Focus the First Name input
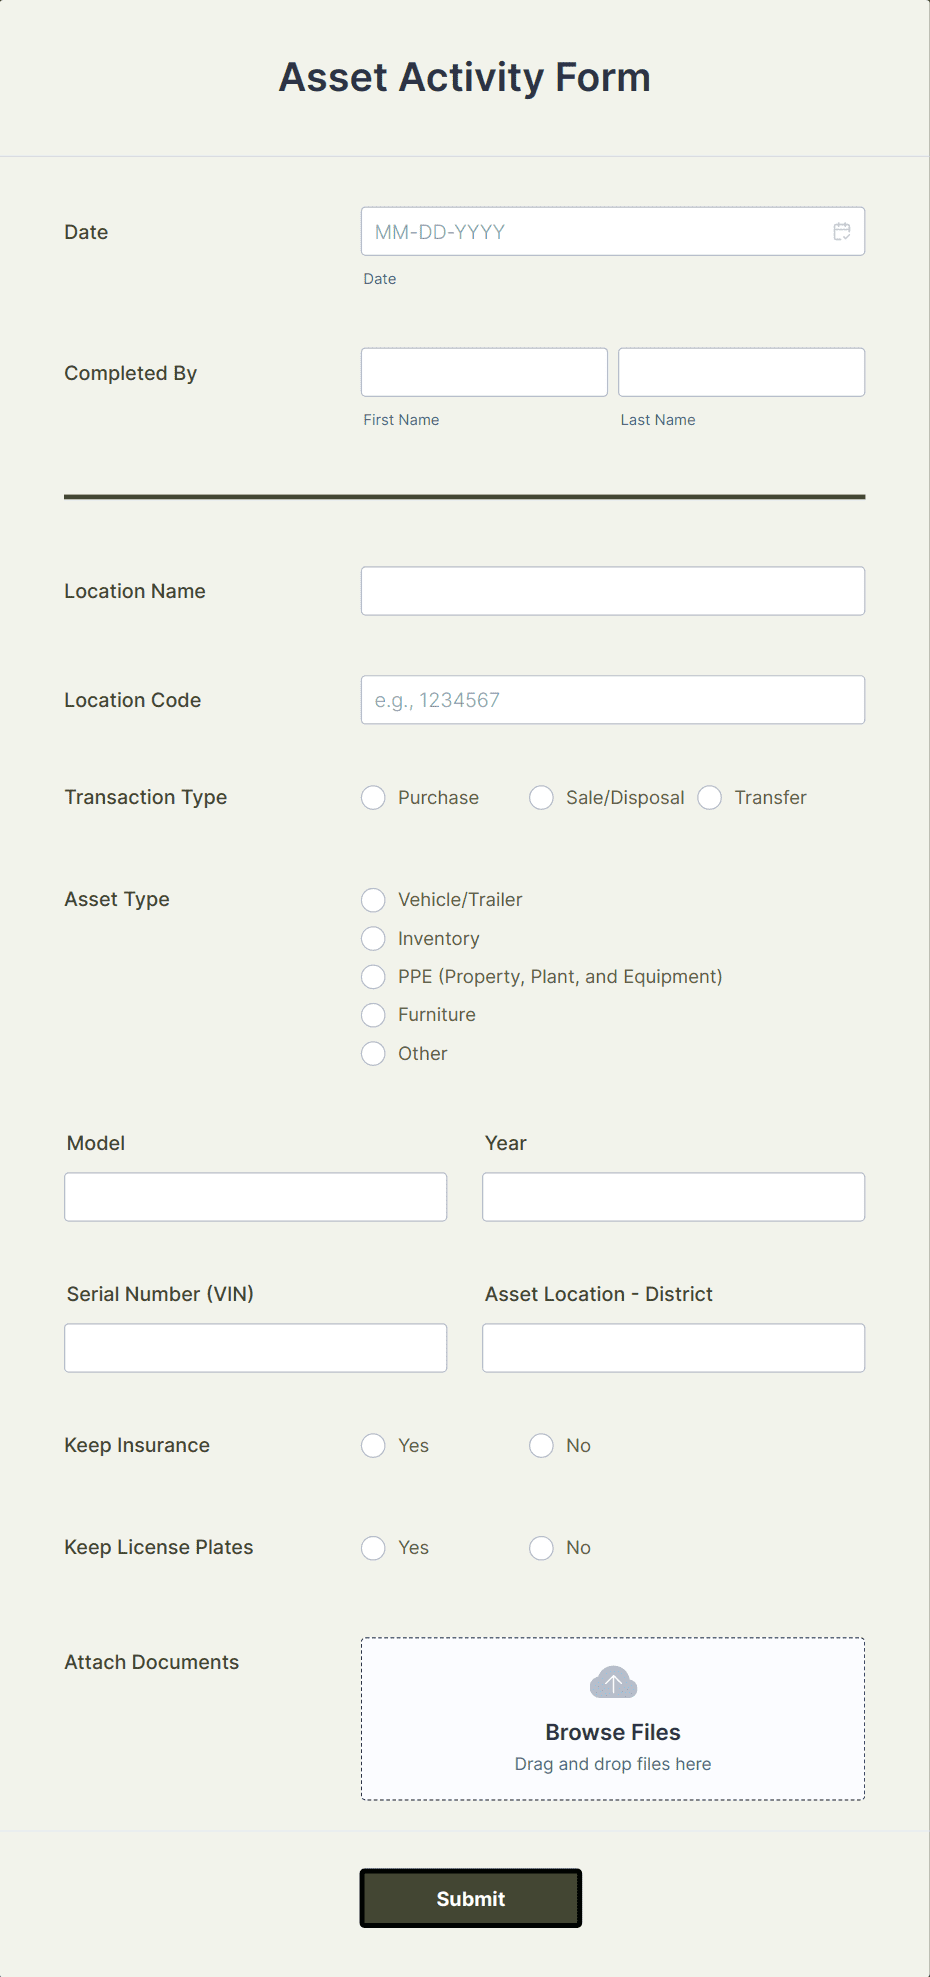This screenshot has height=1977, width=930. 484,372
